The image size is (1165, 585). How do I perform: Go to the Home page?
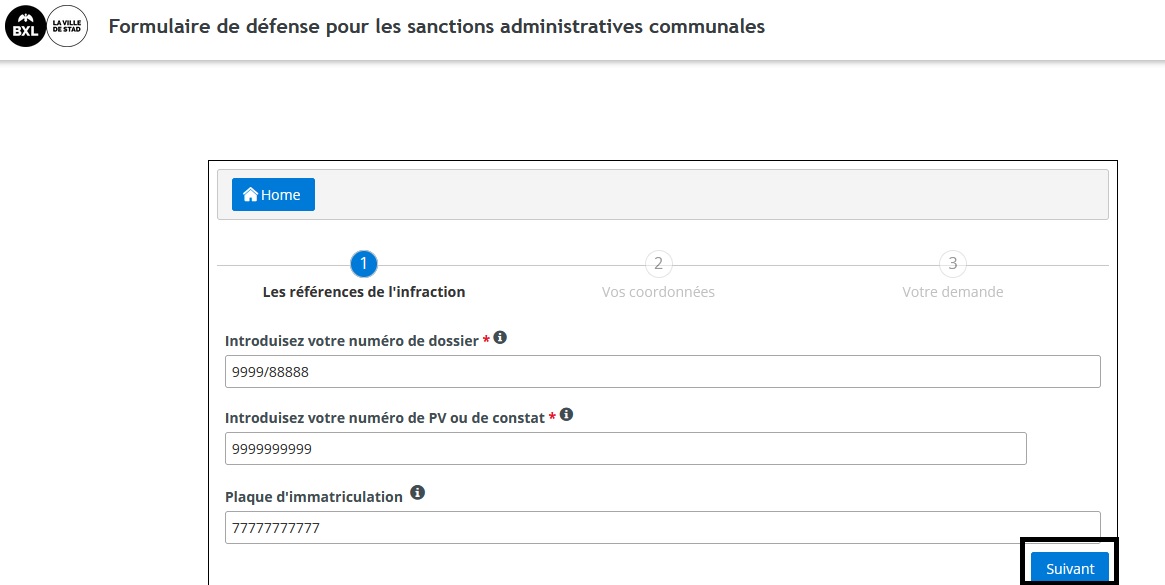coord(273,195)
